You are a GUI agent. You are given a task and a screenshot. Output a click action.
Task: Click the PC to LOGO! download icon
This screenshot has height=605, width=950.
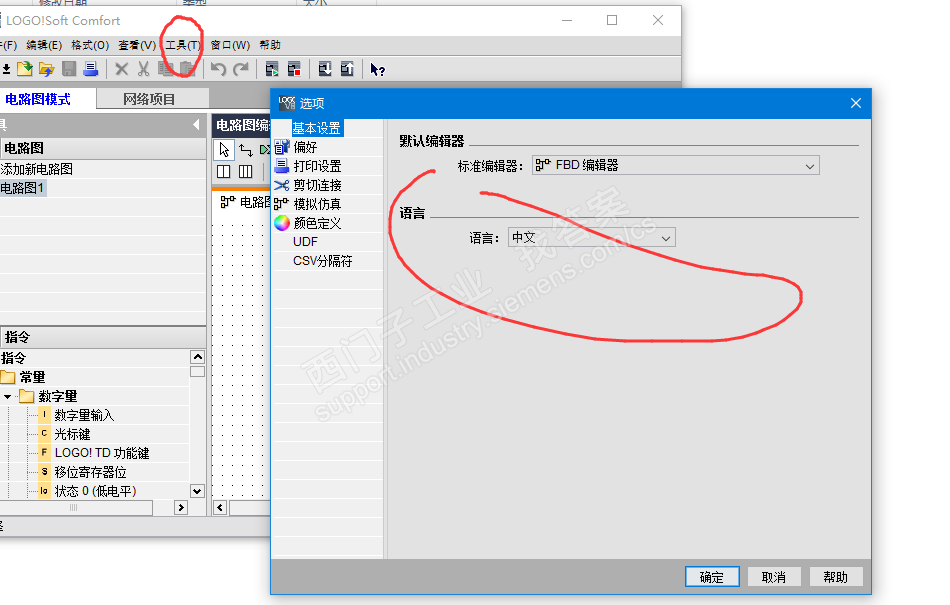pyautogui.click(x=325, y=69)
